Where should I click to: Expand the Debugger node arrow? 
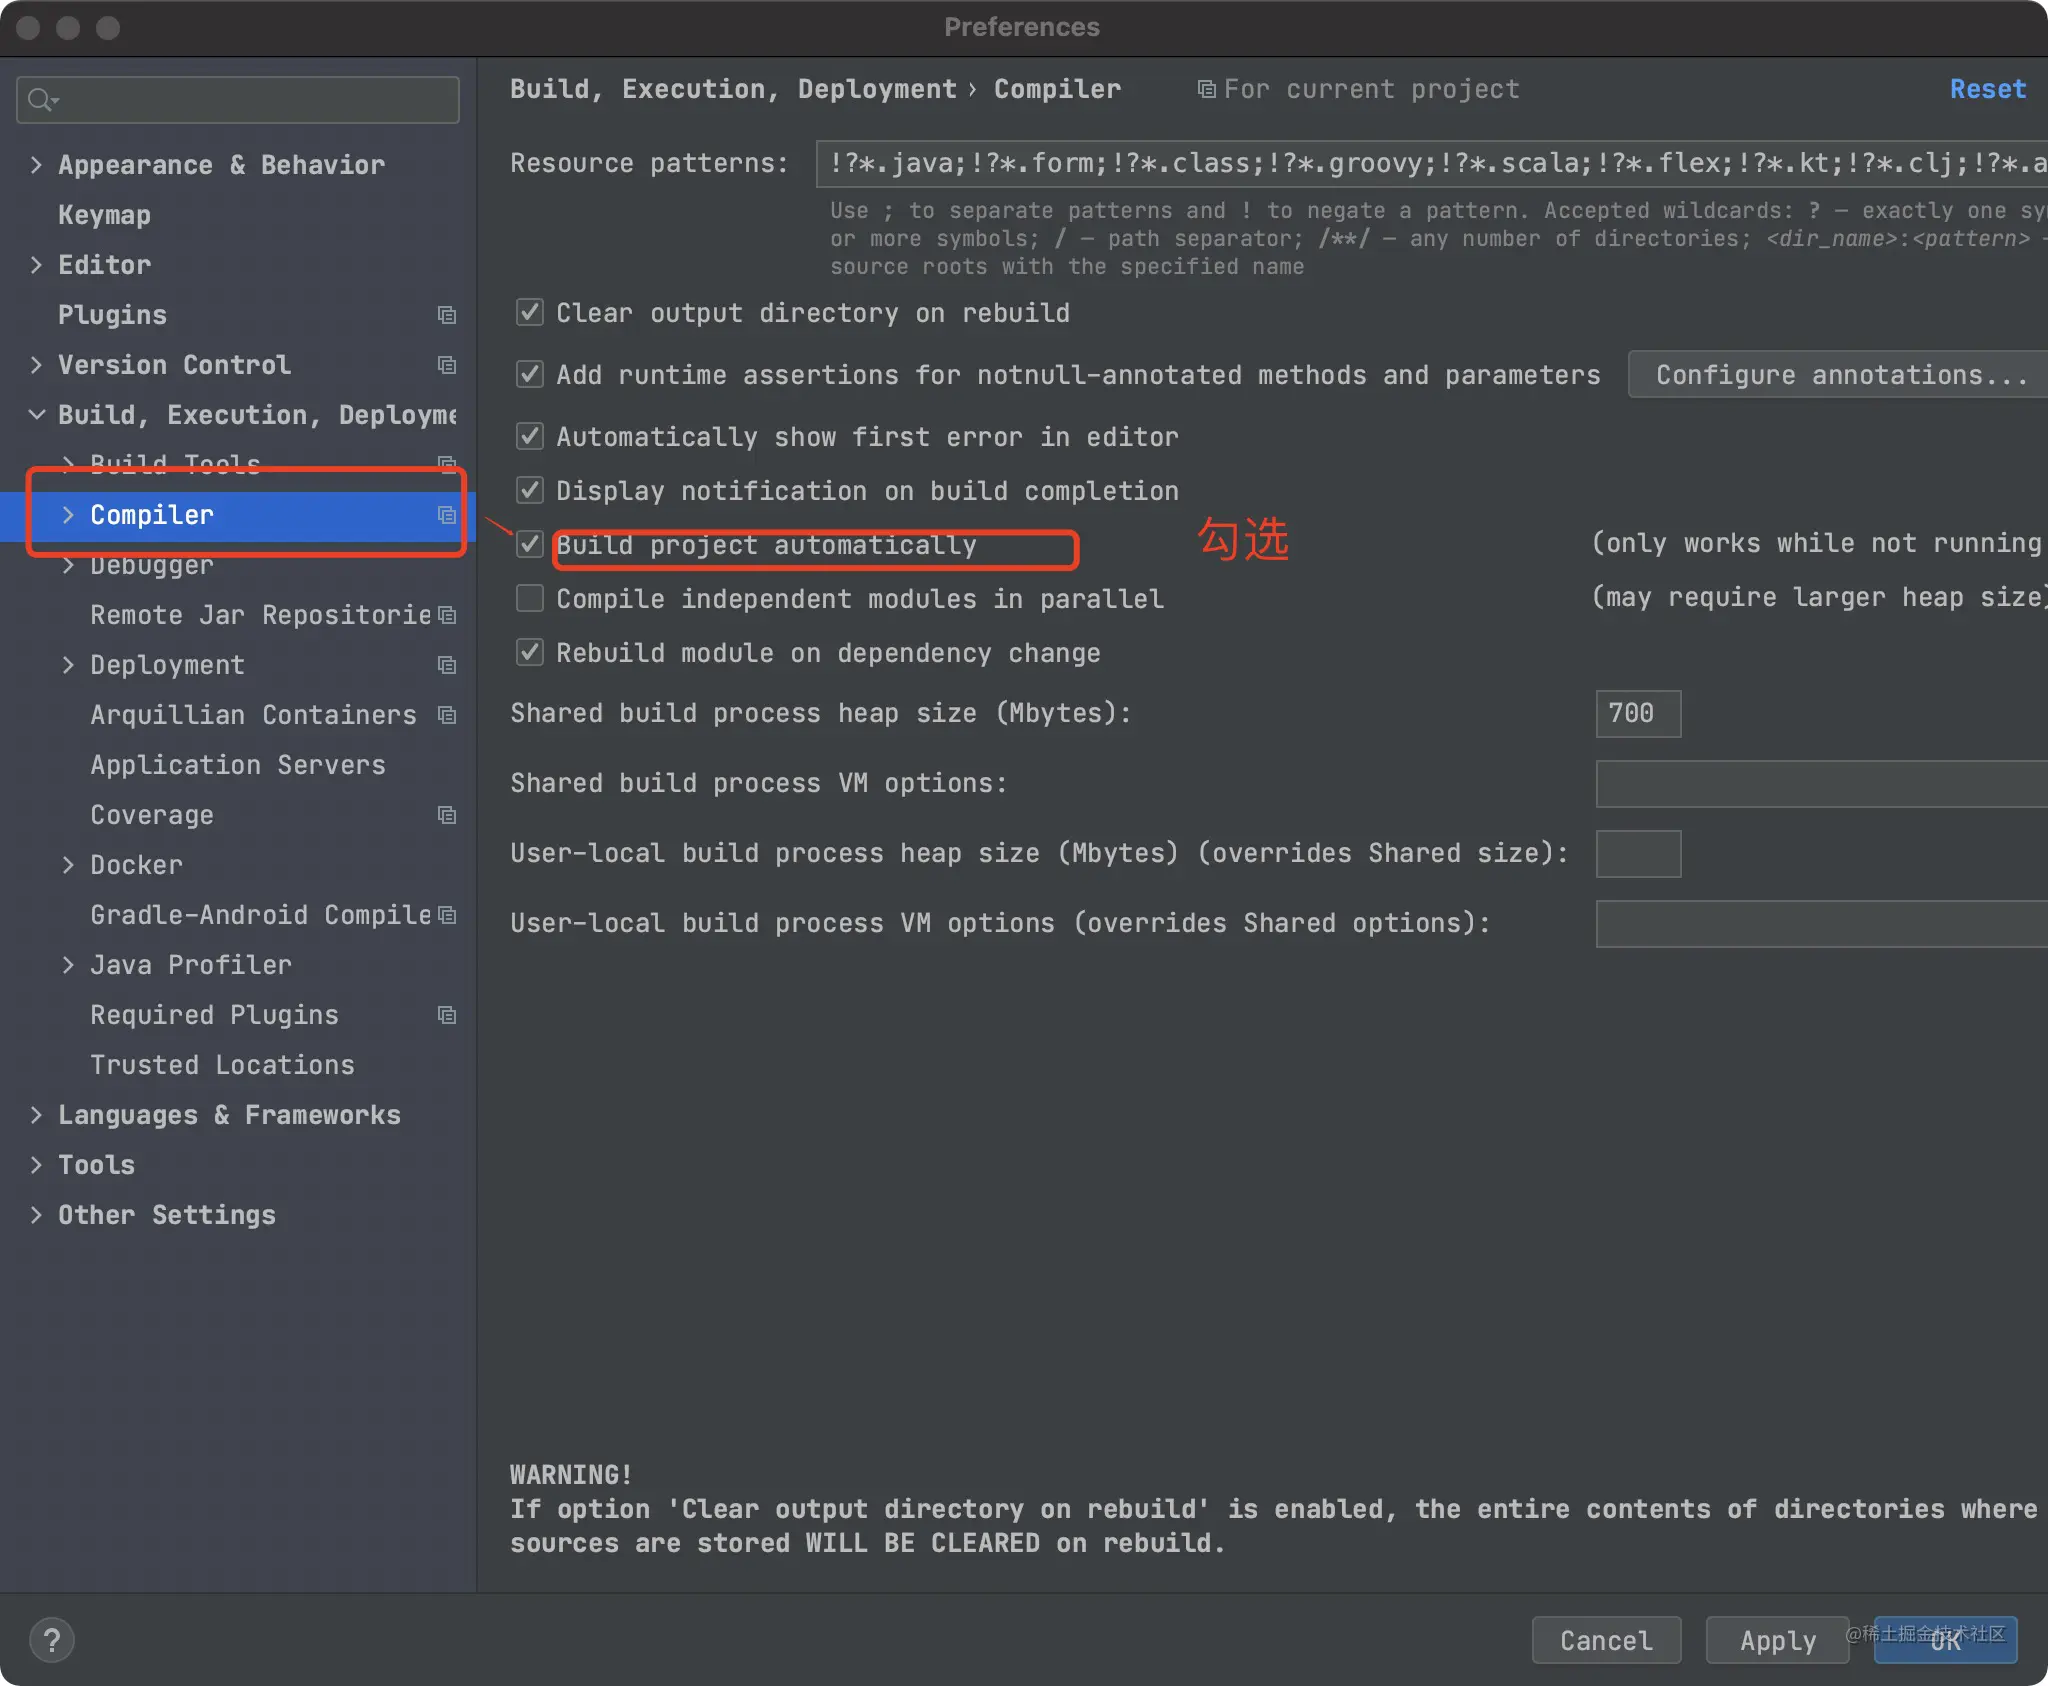pos(68,565)
